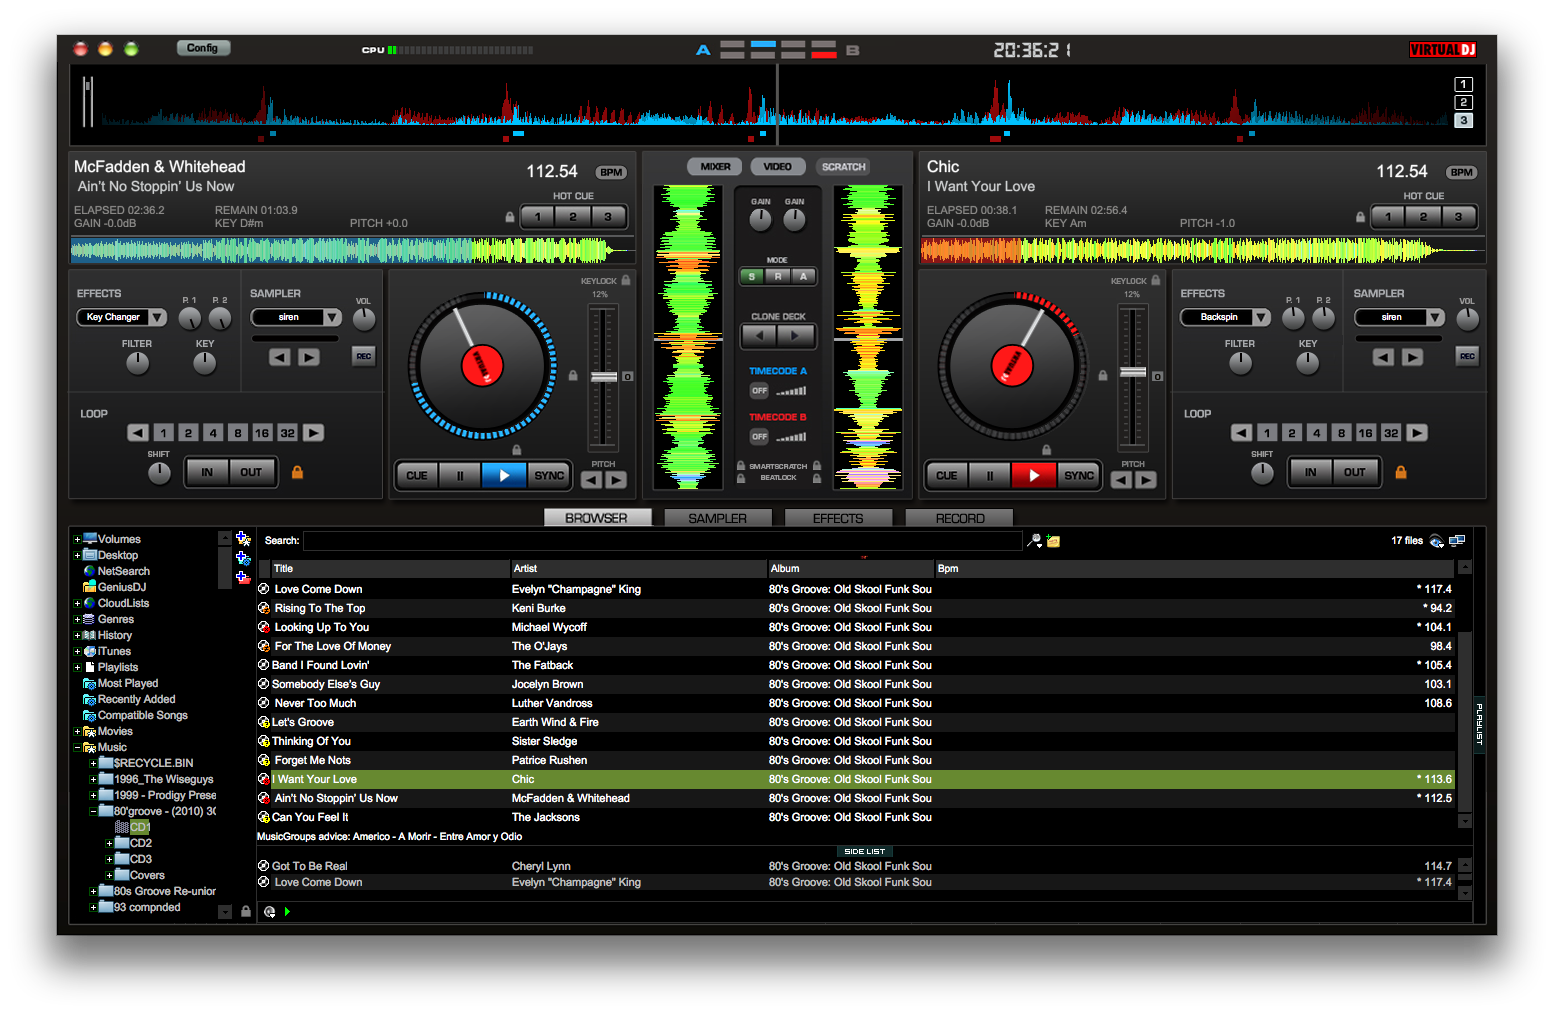Image resolution: width=1554 pixels, height=1014 pixels.
Task: Expand the Genres tree node
Action: (77, 620)
